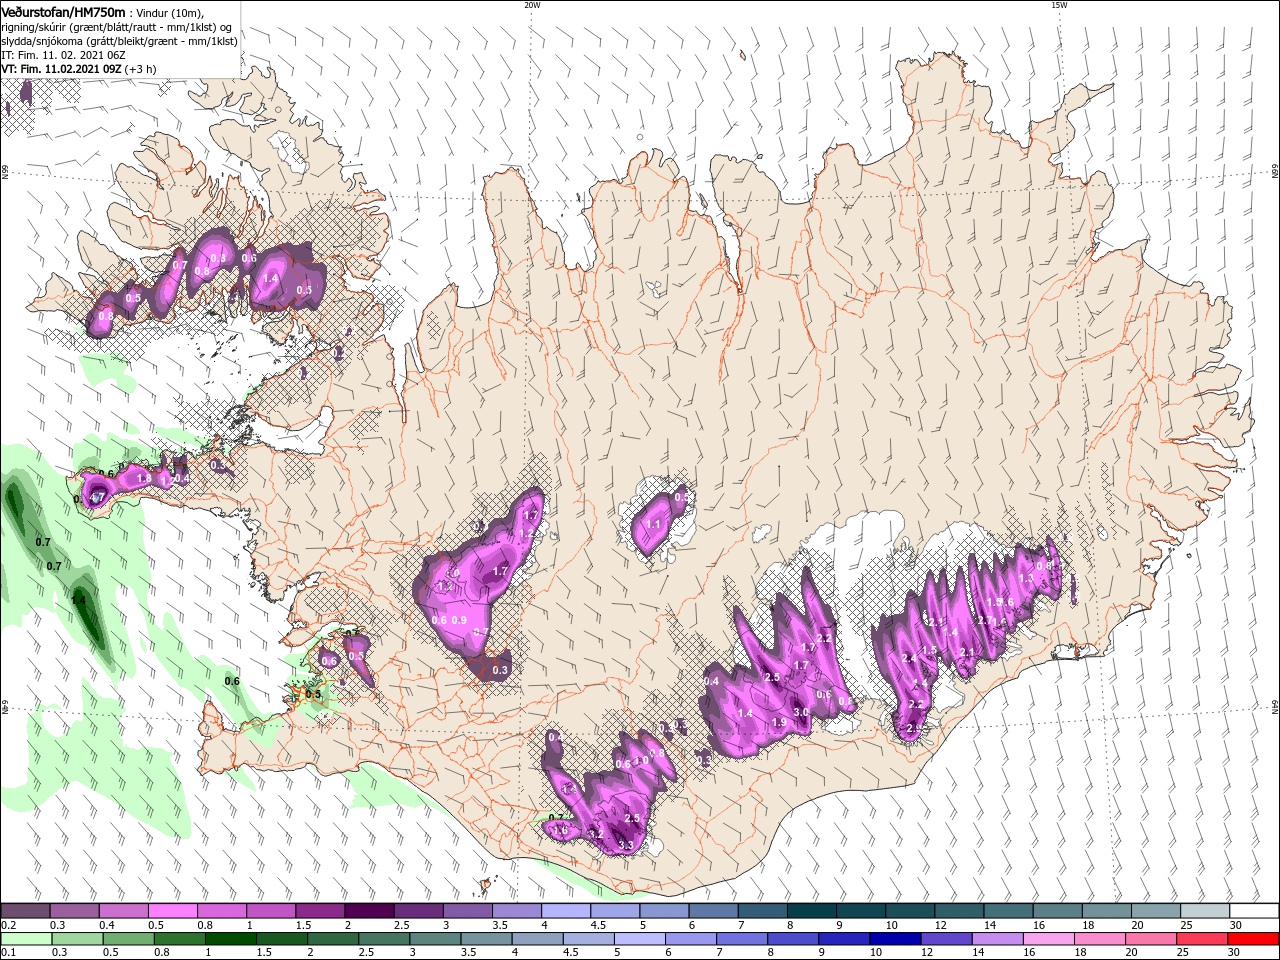Image resolution: width=1280 pixels, height=960 pixels.
Task: Click the 'VT: Fim. 11.02.2021 09Z' valid time
Action: pos(62,69)
